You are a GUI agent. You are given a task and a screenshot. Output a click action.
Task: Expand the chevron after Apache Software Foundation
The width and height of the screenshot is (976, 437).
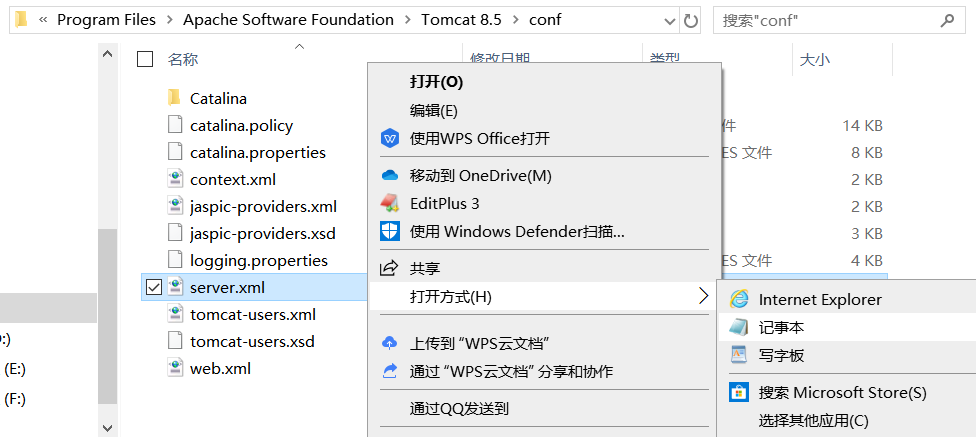[x=408, y=20]
